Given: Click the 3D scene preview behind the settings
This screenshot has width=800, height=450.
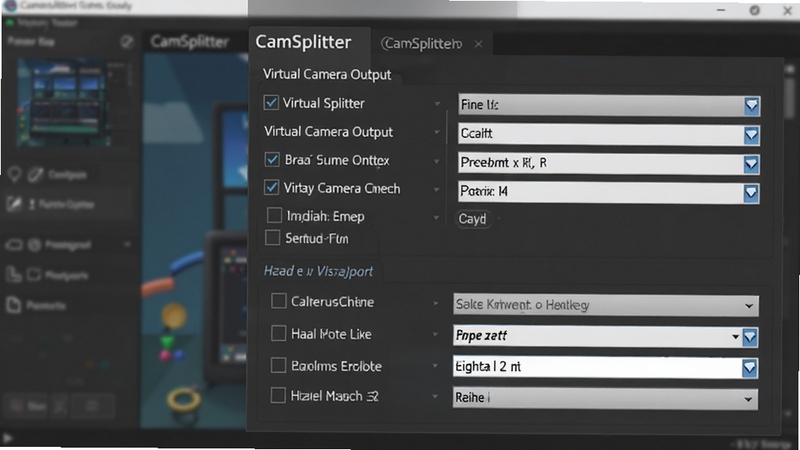Looking at the screenshot, I should coord(194,240).
